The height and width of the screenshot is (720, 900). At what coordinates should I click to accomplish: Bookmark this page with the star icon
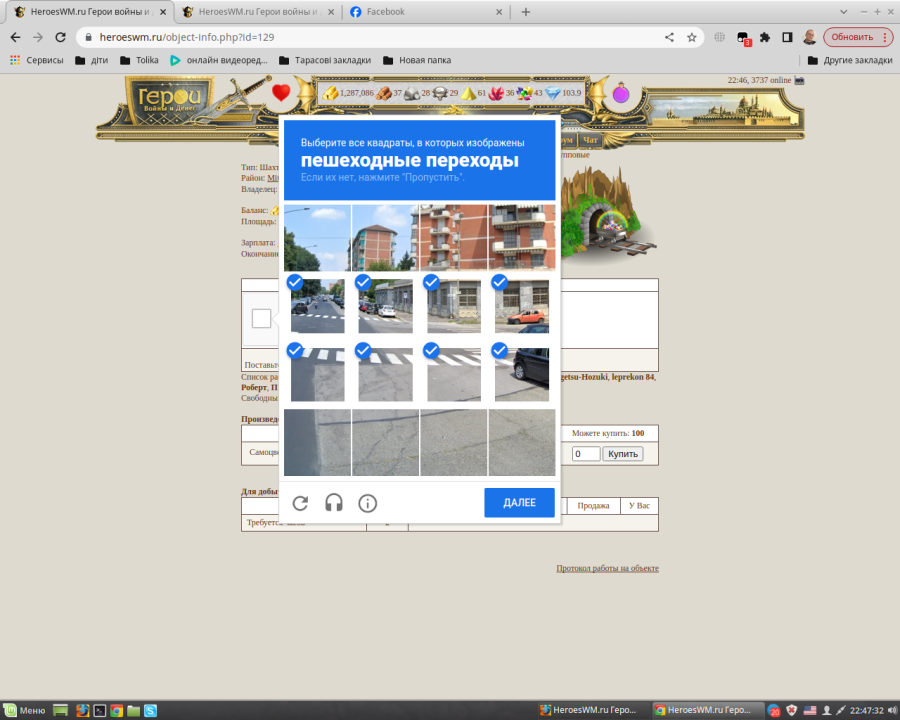(x=691, y=37)
